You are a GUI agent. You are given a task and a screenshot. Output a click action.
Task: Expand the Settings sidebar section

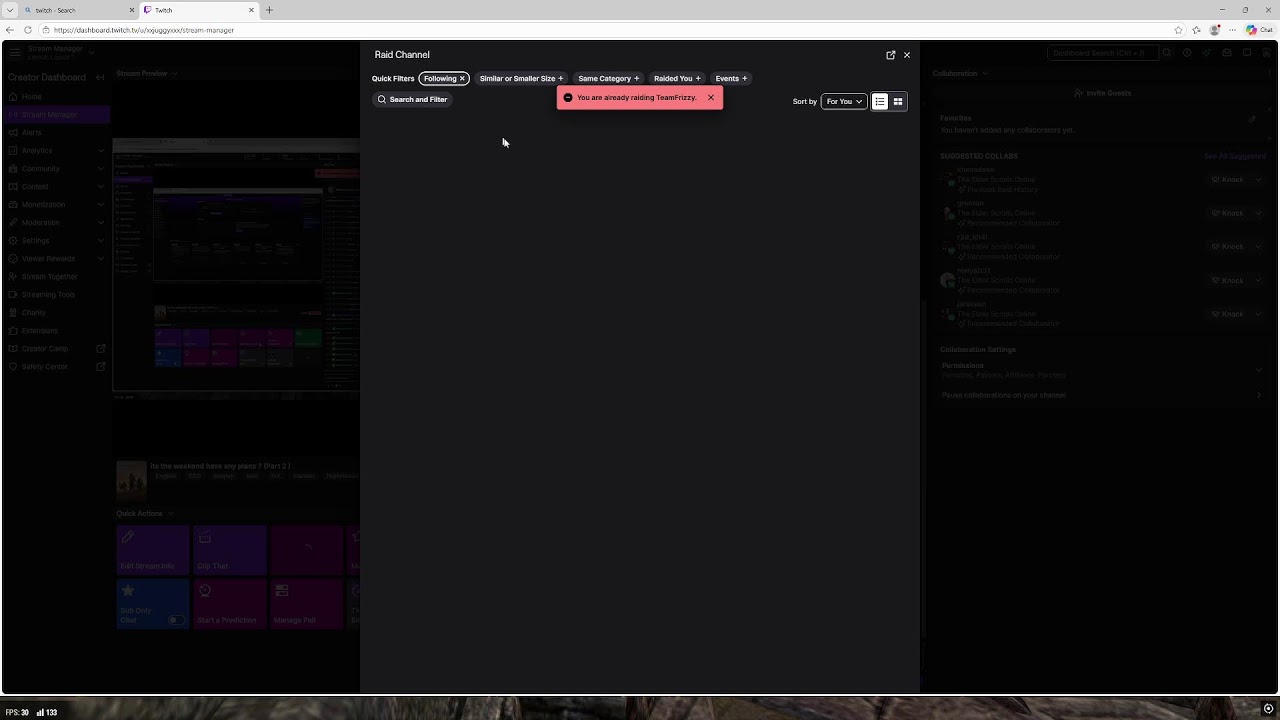pos(56,241)
